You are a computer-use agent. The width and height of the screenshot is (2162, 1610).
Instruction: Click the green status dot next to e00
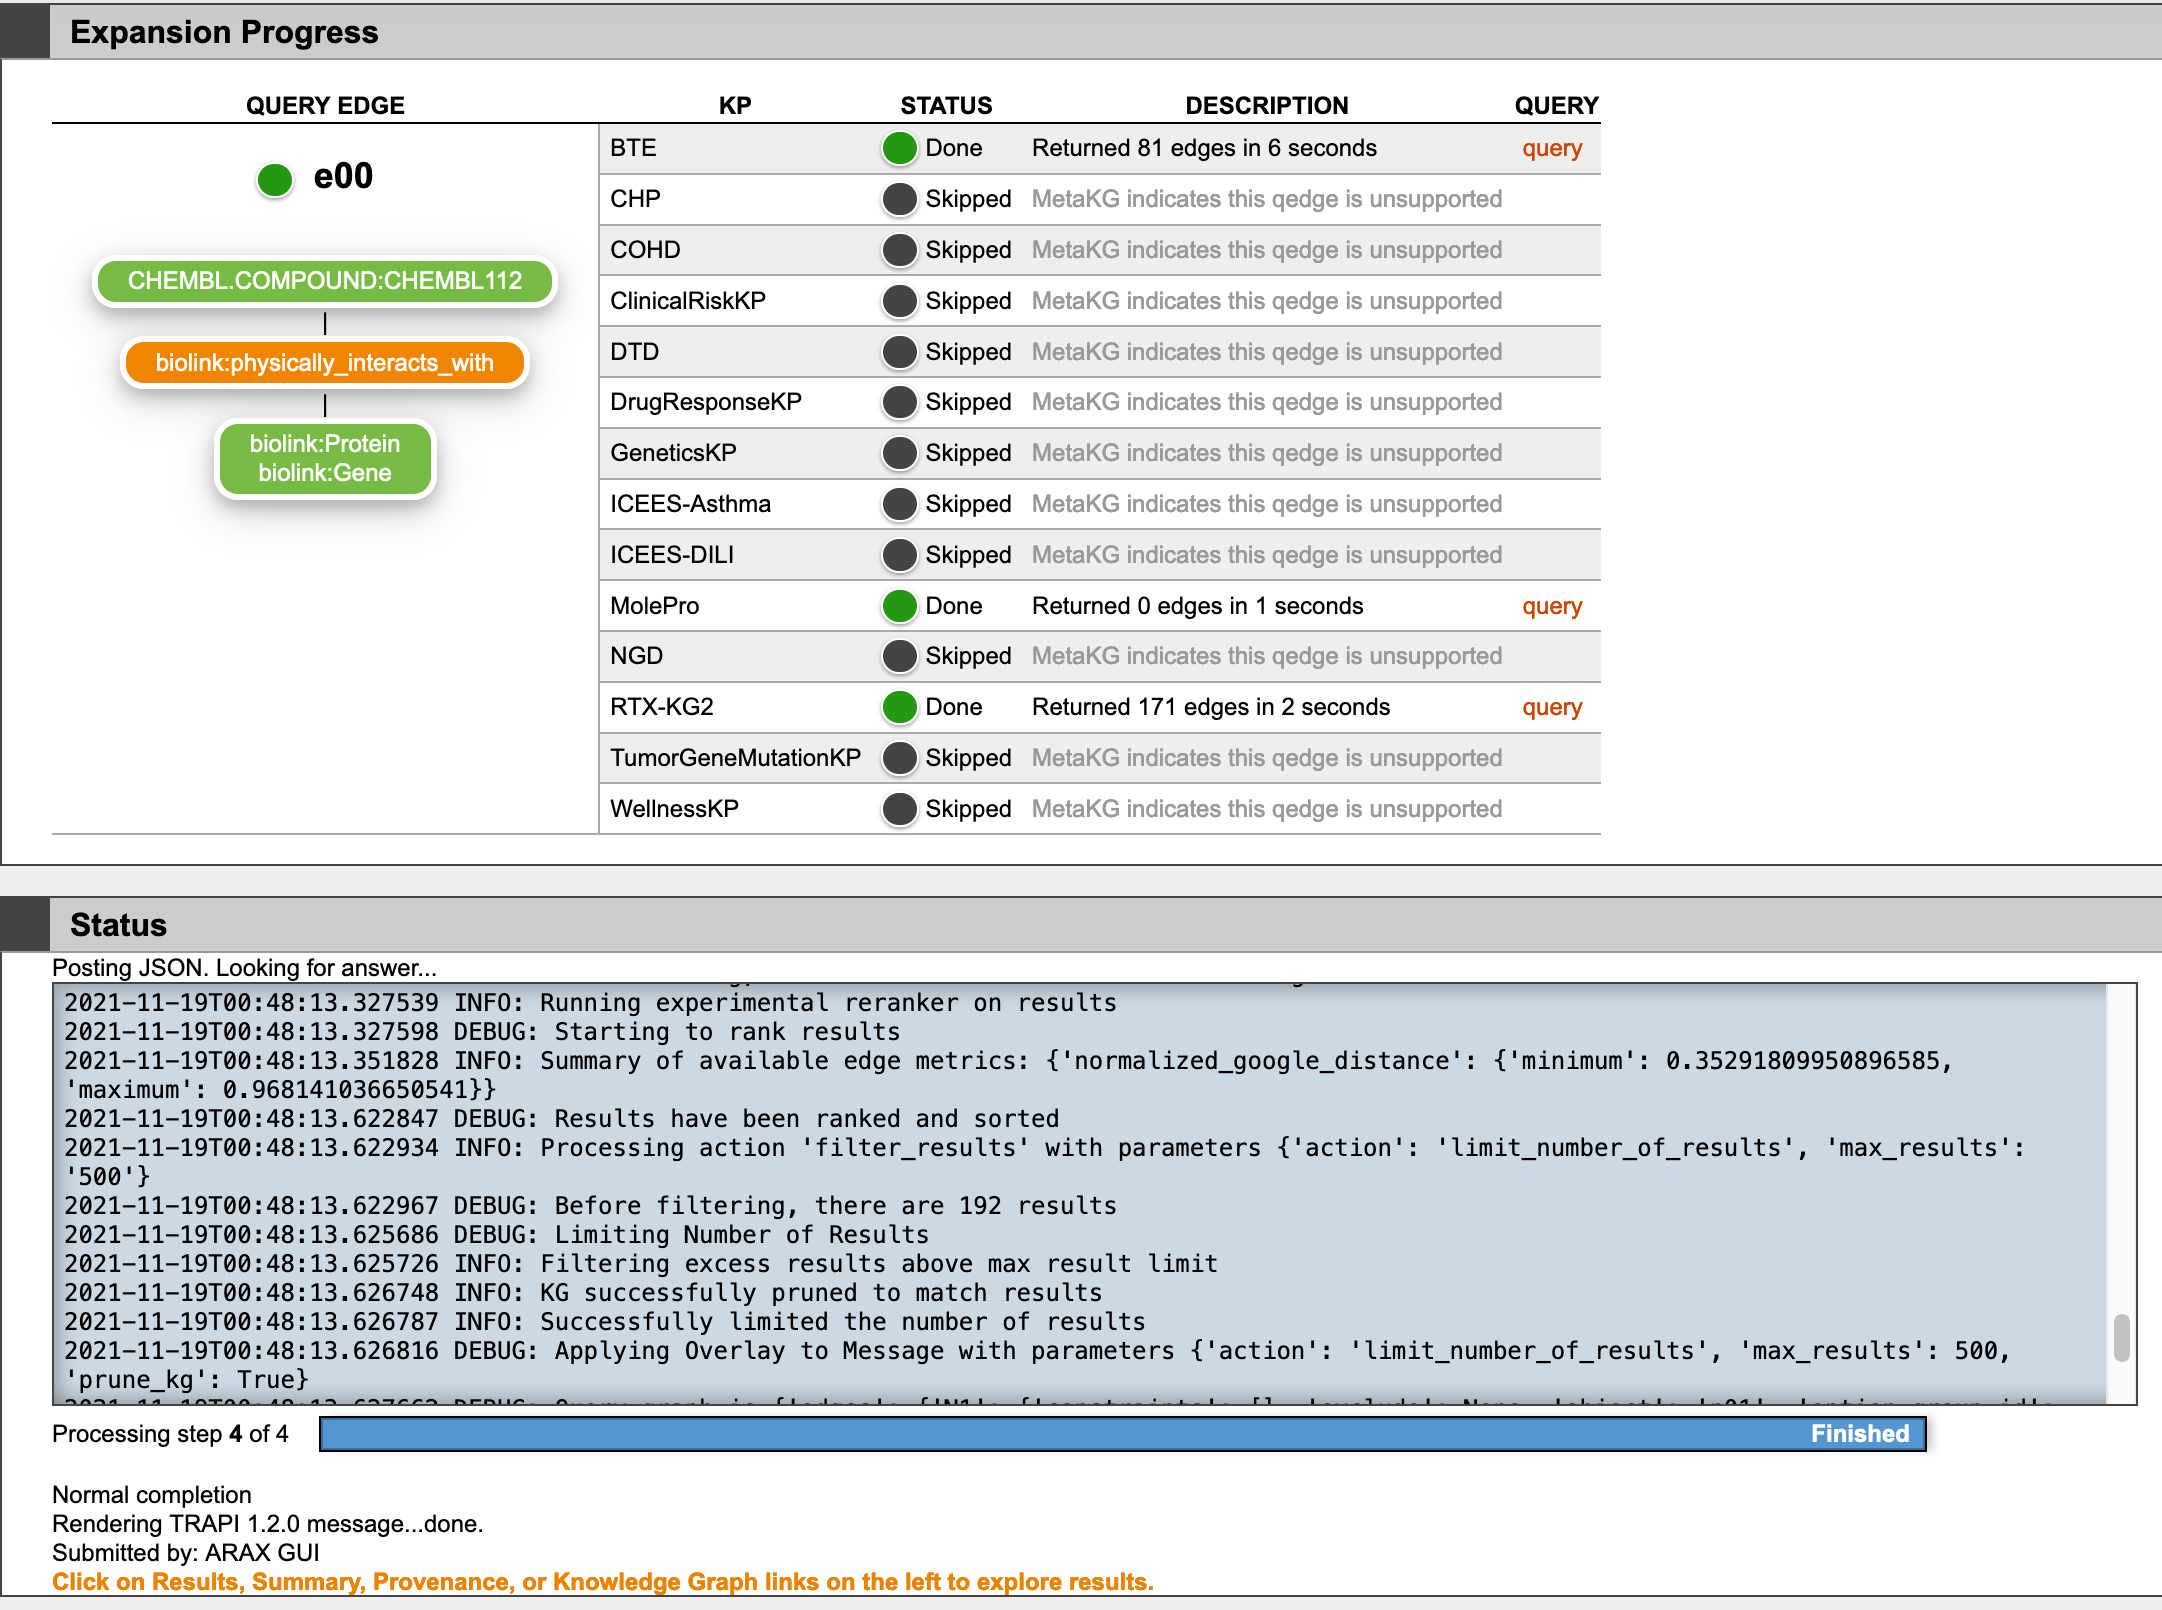click(x=275, y=179)
